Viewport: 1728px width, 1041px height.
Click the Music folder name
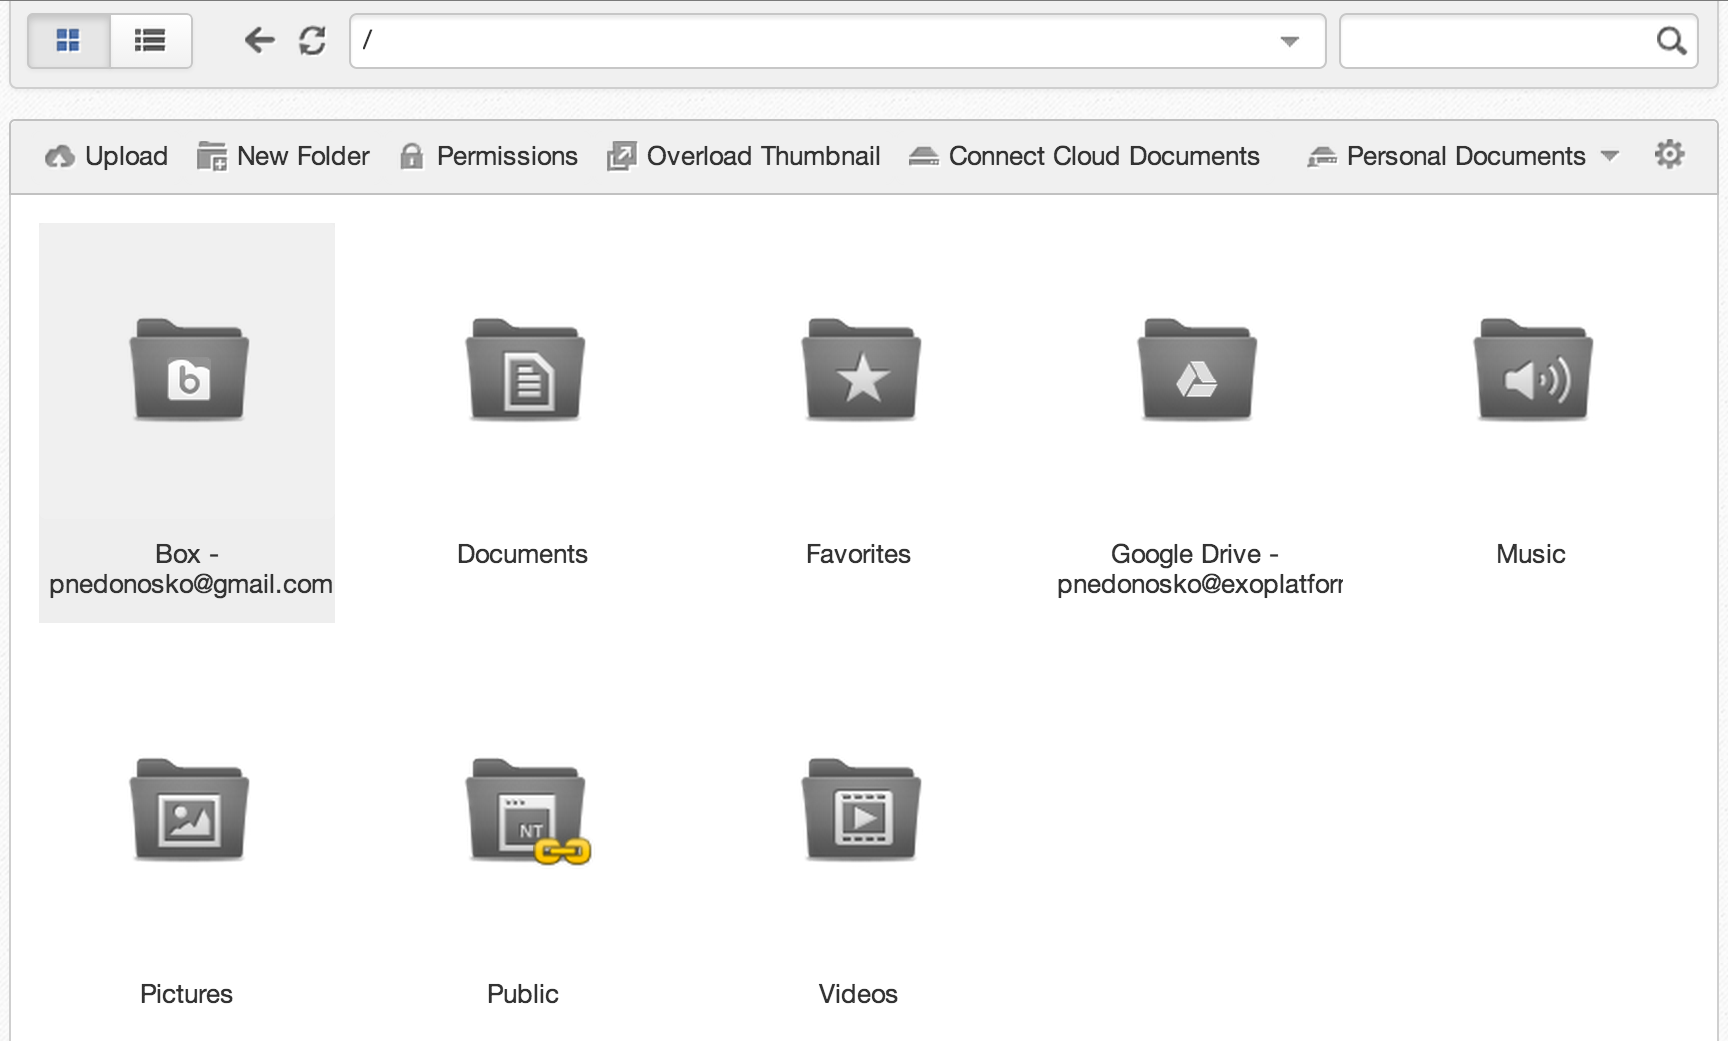(x=1530, y=554)
